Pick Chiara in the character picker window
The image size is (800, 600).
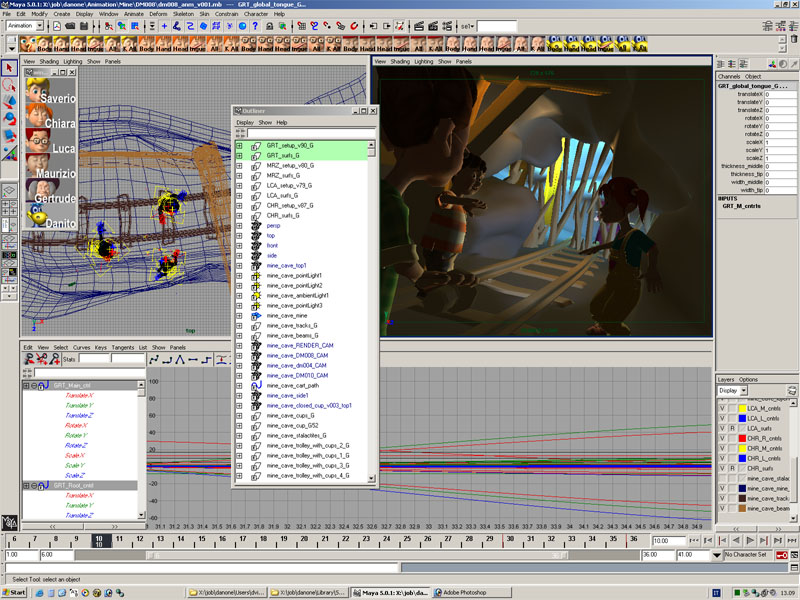51,116
